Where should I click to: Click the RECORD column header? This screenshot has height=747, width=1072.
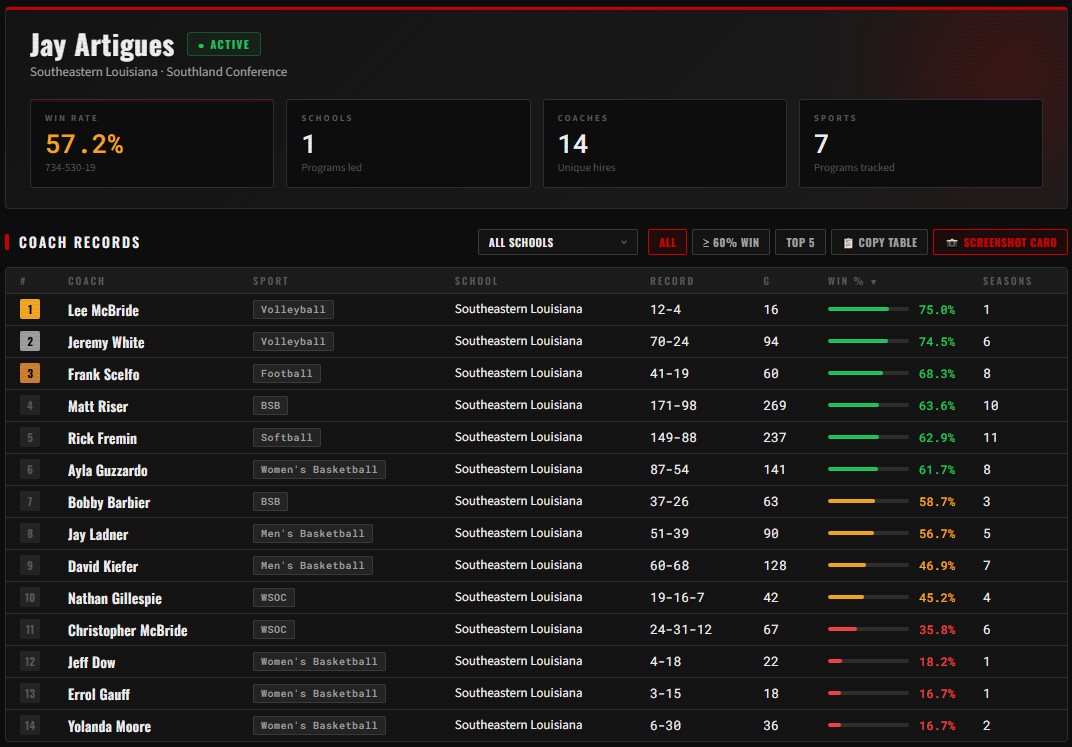671,281
